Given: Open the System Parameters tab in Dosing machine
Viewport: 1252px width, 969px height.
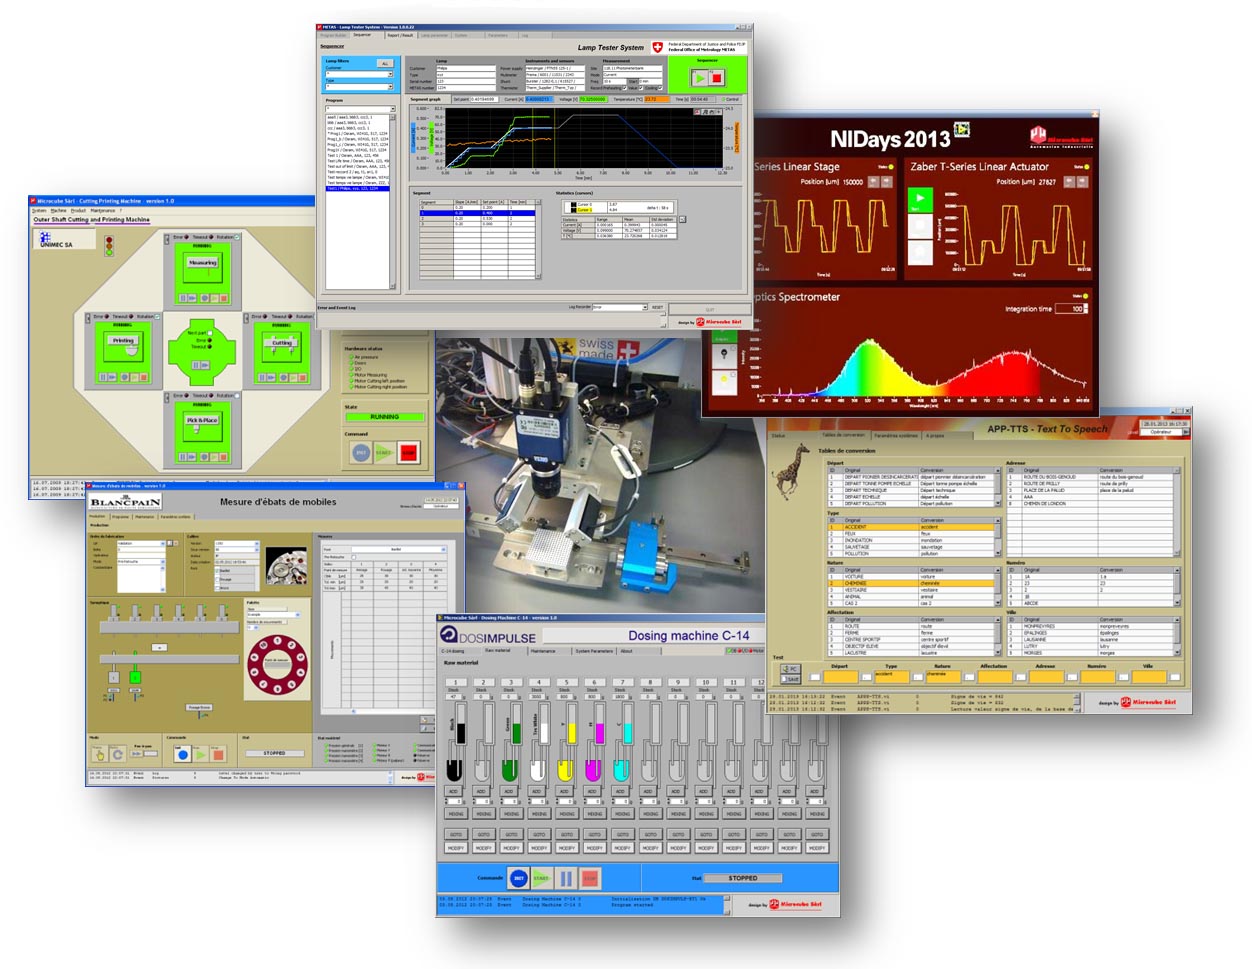Looking at the screenshot, I should click(594, 651).
